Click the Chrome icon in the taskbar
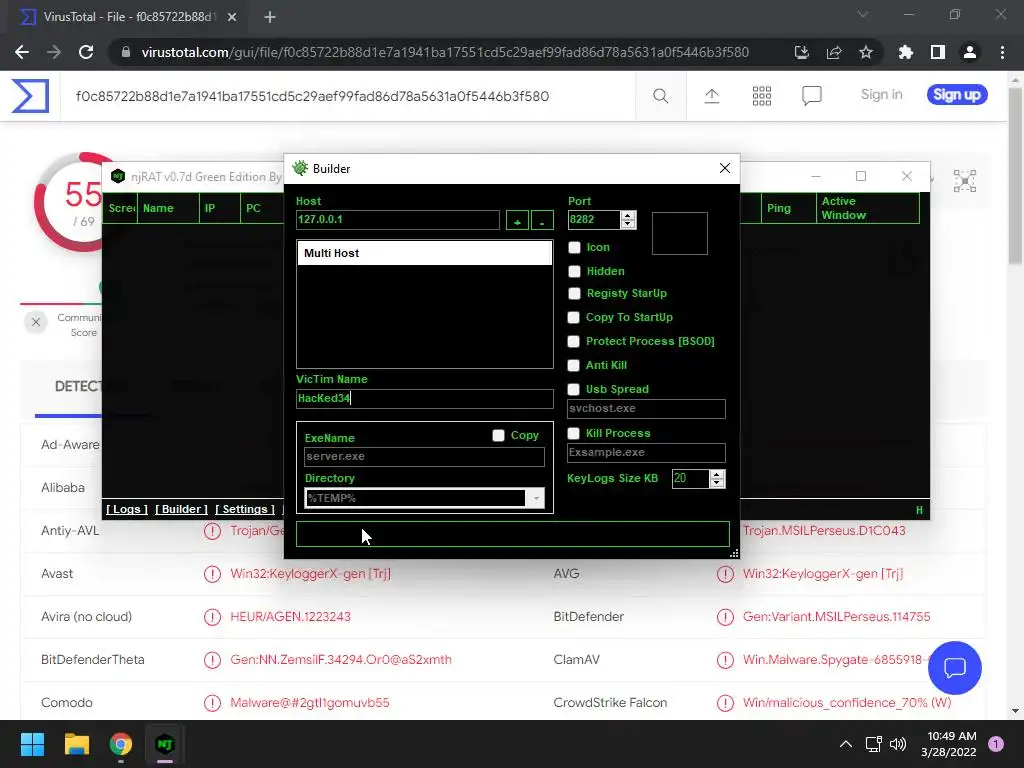 [x=121, y=744]
